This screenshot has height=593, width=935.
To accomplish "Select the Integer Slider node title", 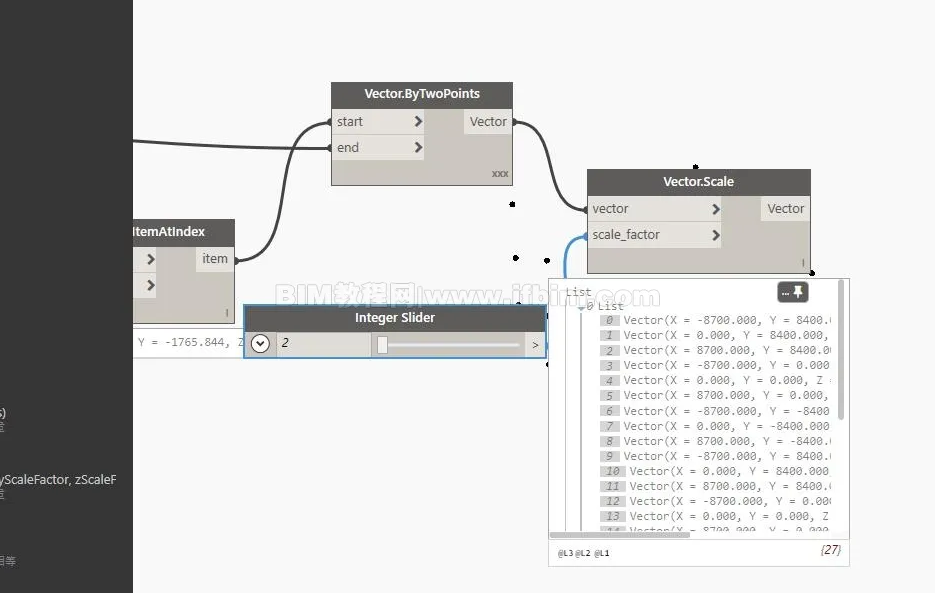I will coord(395,318).
